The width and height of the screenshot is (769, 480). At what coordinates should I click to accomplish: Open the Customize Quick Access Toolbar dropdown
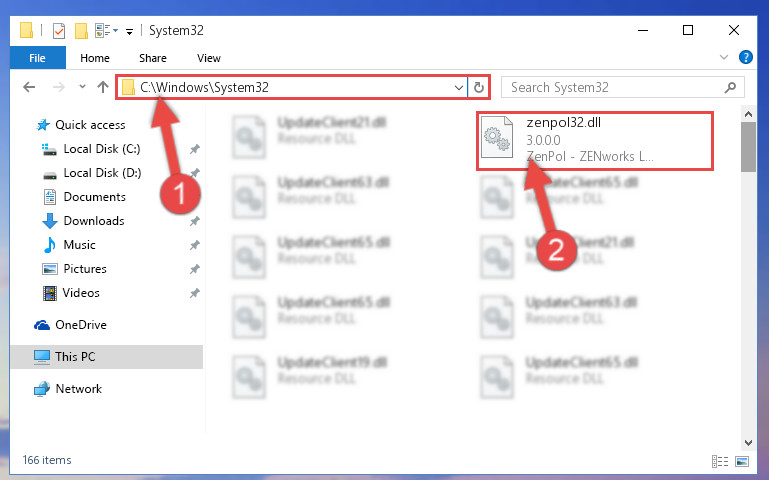(x=129, y=31)
